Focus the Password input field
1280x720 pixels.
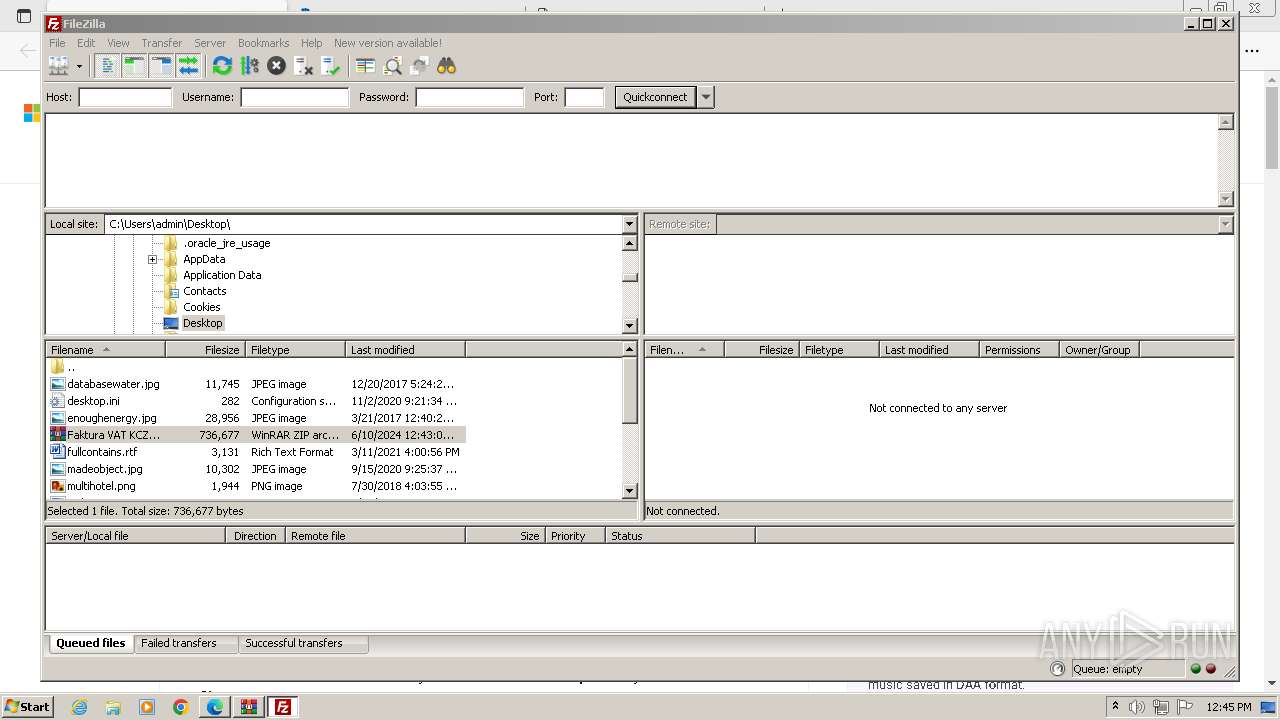(469, 97)
